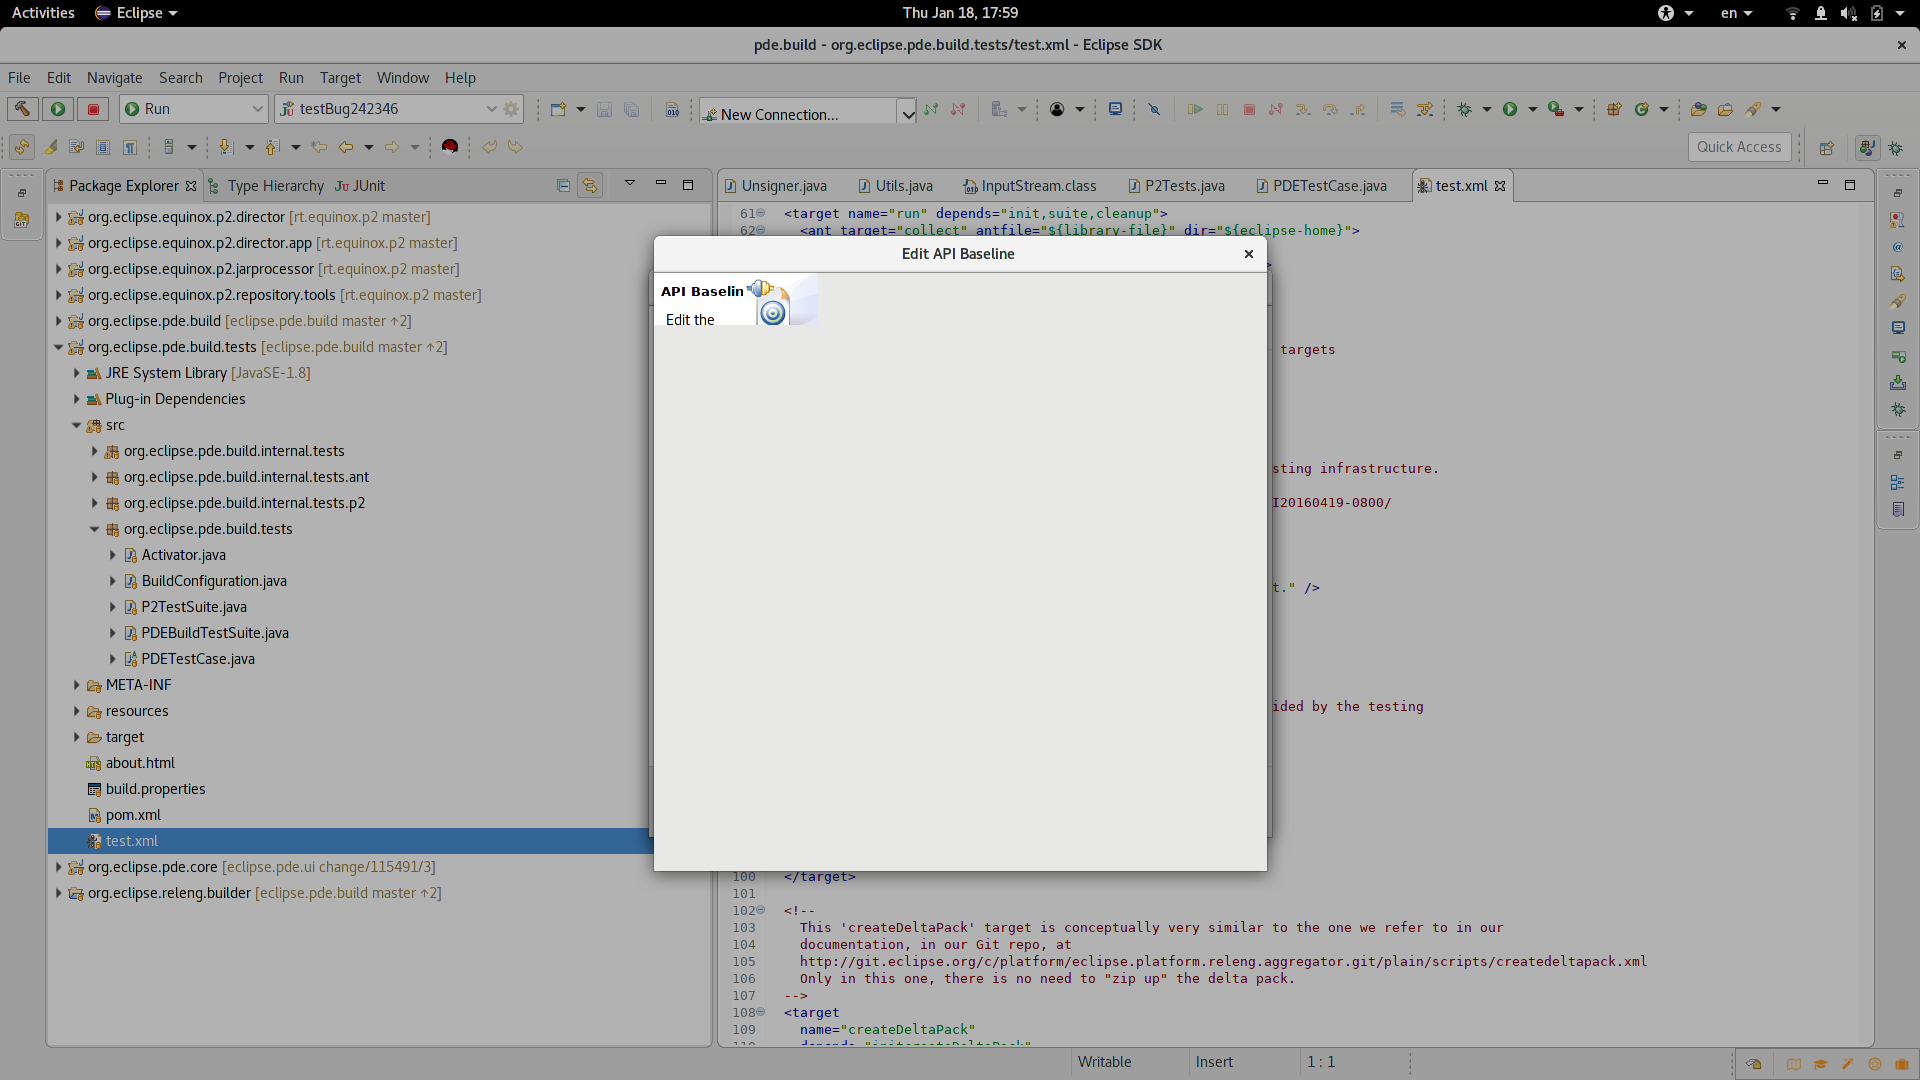Open the Unsigner.java editor tab
The height and width of the screenshot is (1080, 1920).
point(775,186)
